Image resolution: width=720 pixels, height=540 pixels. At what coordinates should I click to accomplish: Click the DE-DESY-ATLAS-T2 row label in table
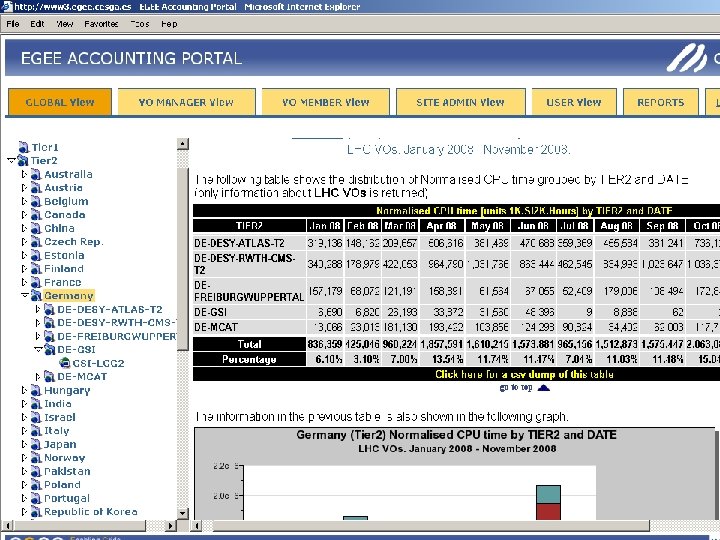(239, 243)
